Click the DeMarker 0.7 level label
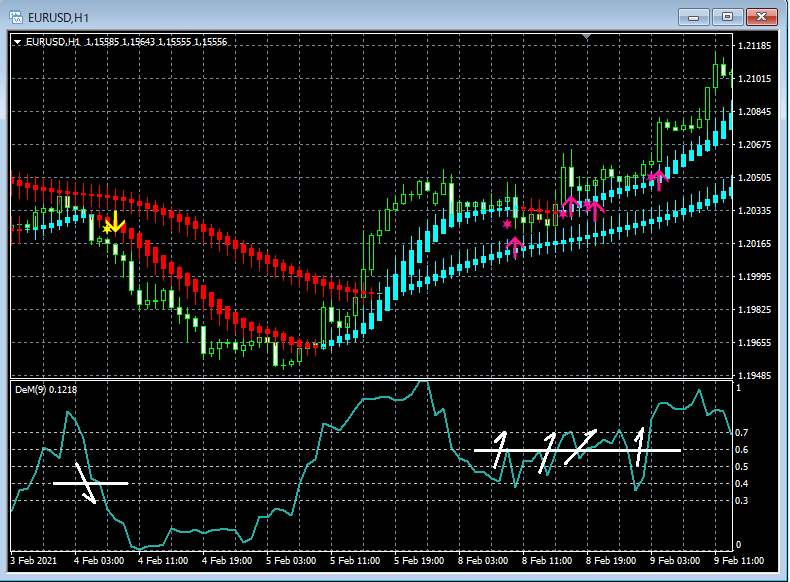Image resolution: width=790 pixels, height=582 pixels. (742, 433)
